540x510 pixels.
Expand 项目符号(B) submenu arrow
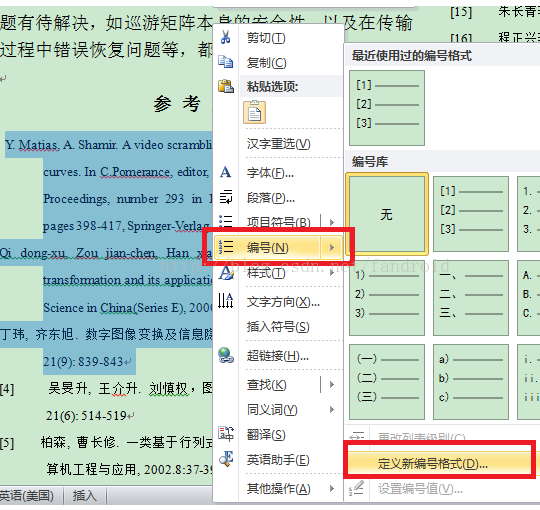pyautogui.click(x=332, y=222)
